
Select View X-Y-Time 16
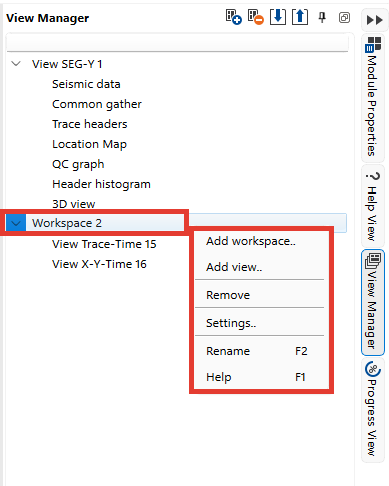coord(99,264)
